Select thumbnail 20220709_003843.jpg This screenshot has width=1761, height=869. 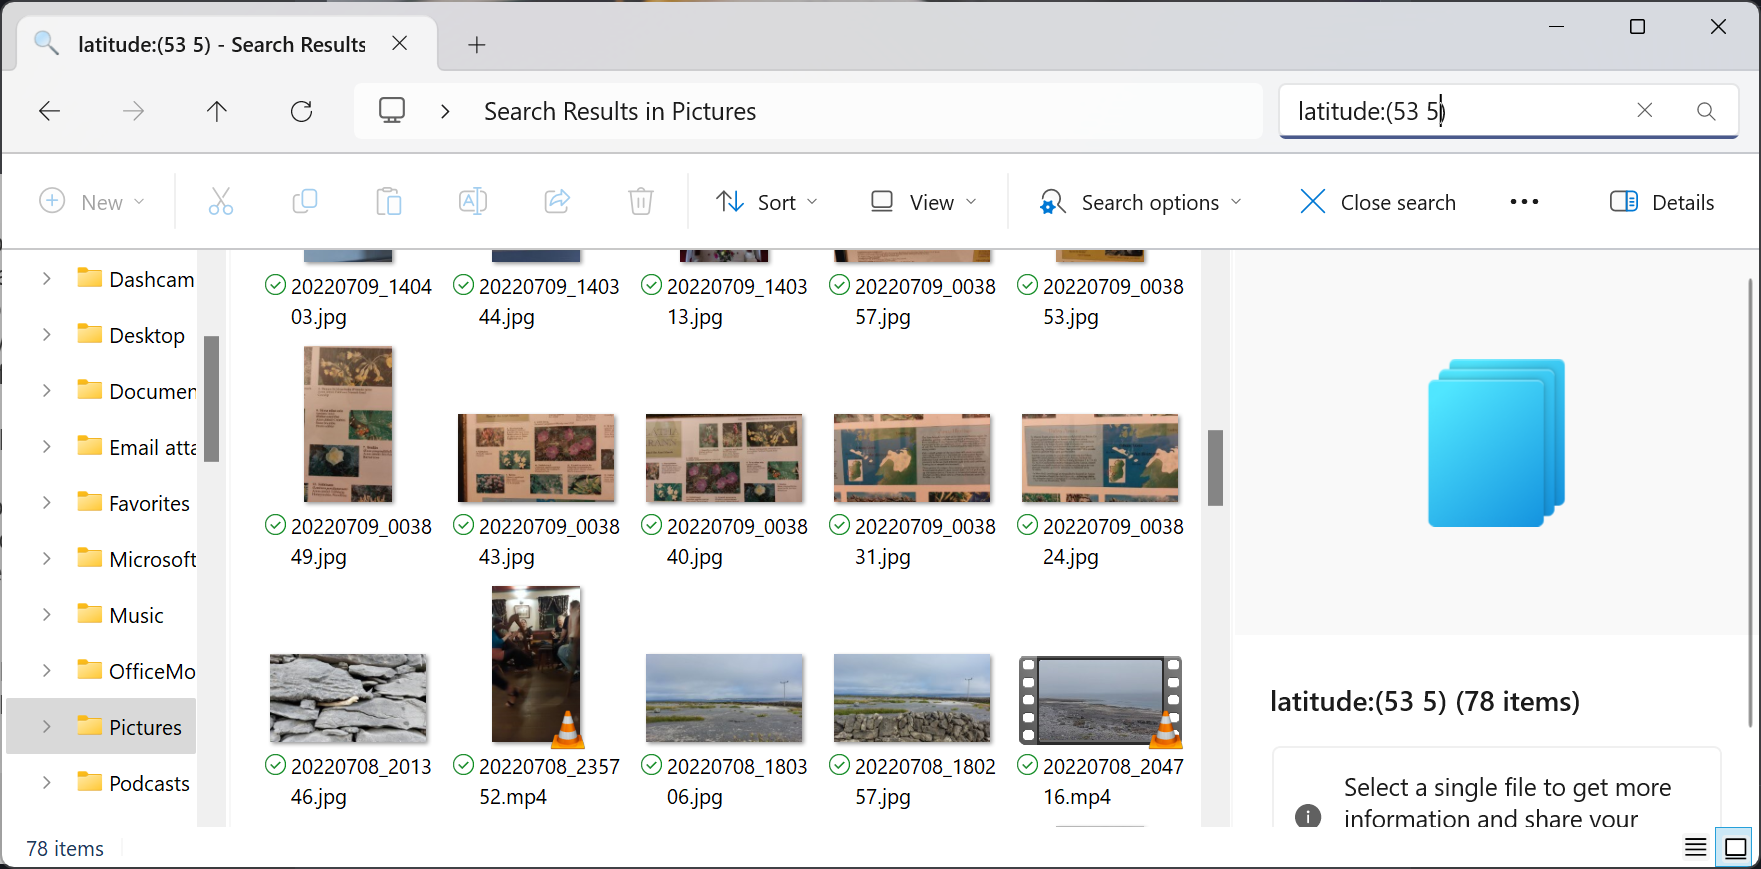(x=536, y=458)
